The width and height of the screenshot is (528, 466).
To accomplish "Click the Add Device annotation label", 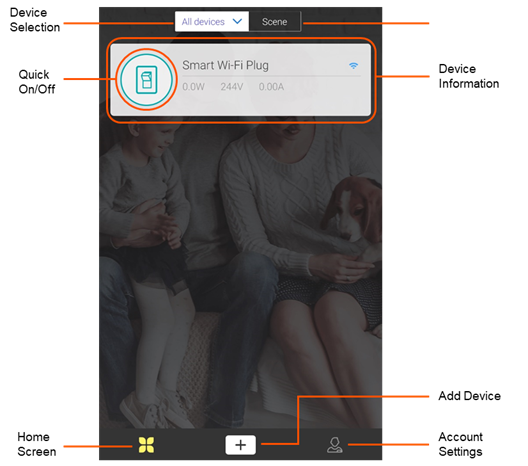I will tap(469, 396).
